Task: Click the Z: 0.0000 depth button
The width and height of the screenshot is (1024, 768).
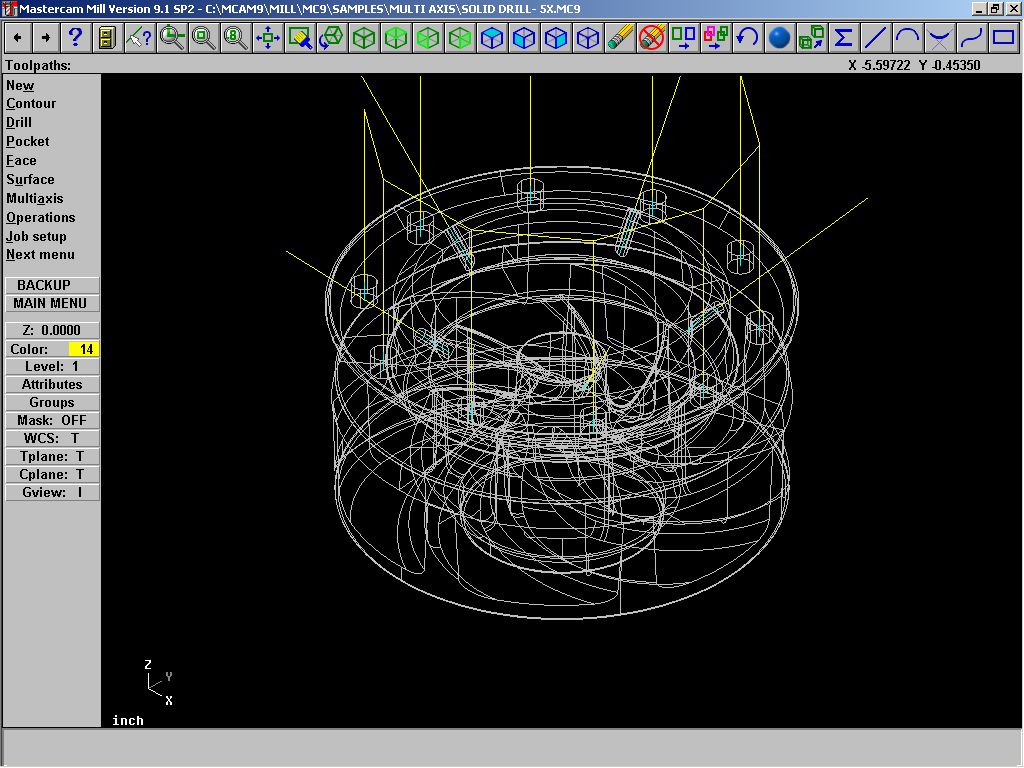Action: coord(52,330)
